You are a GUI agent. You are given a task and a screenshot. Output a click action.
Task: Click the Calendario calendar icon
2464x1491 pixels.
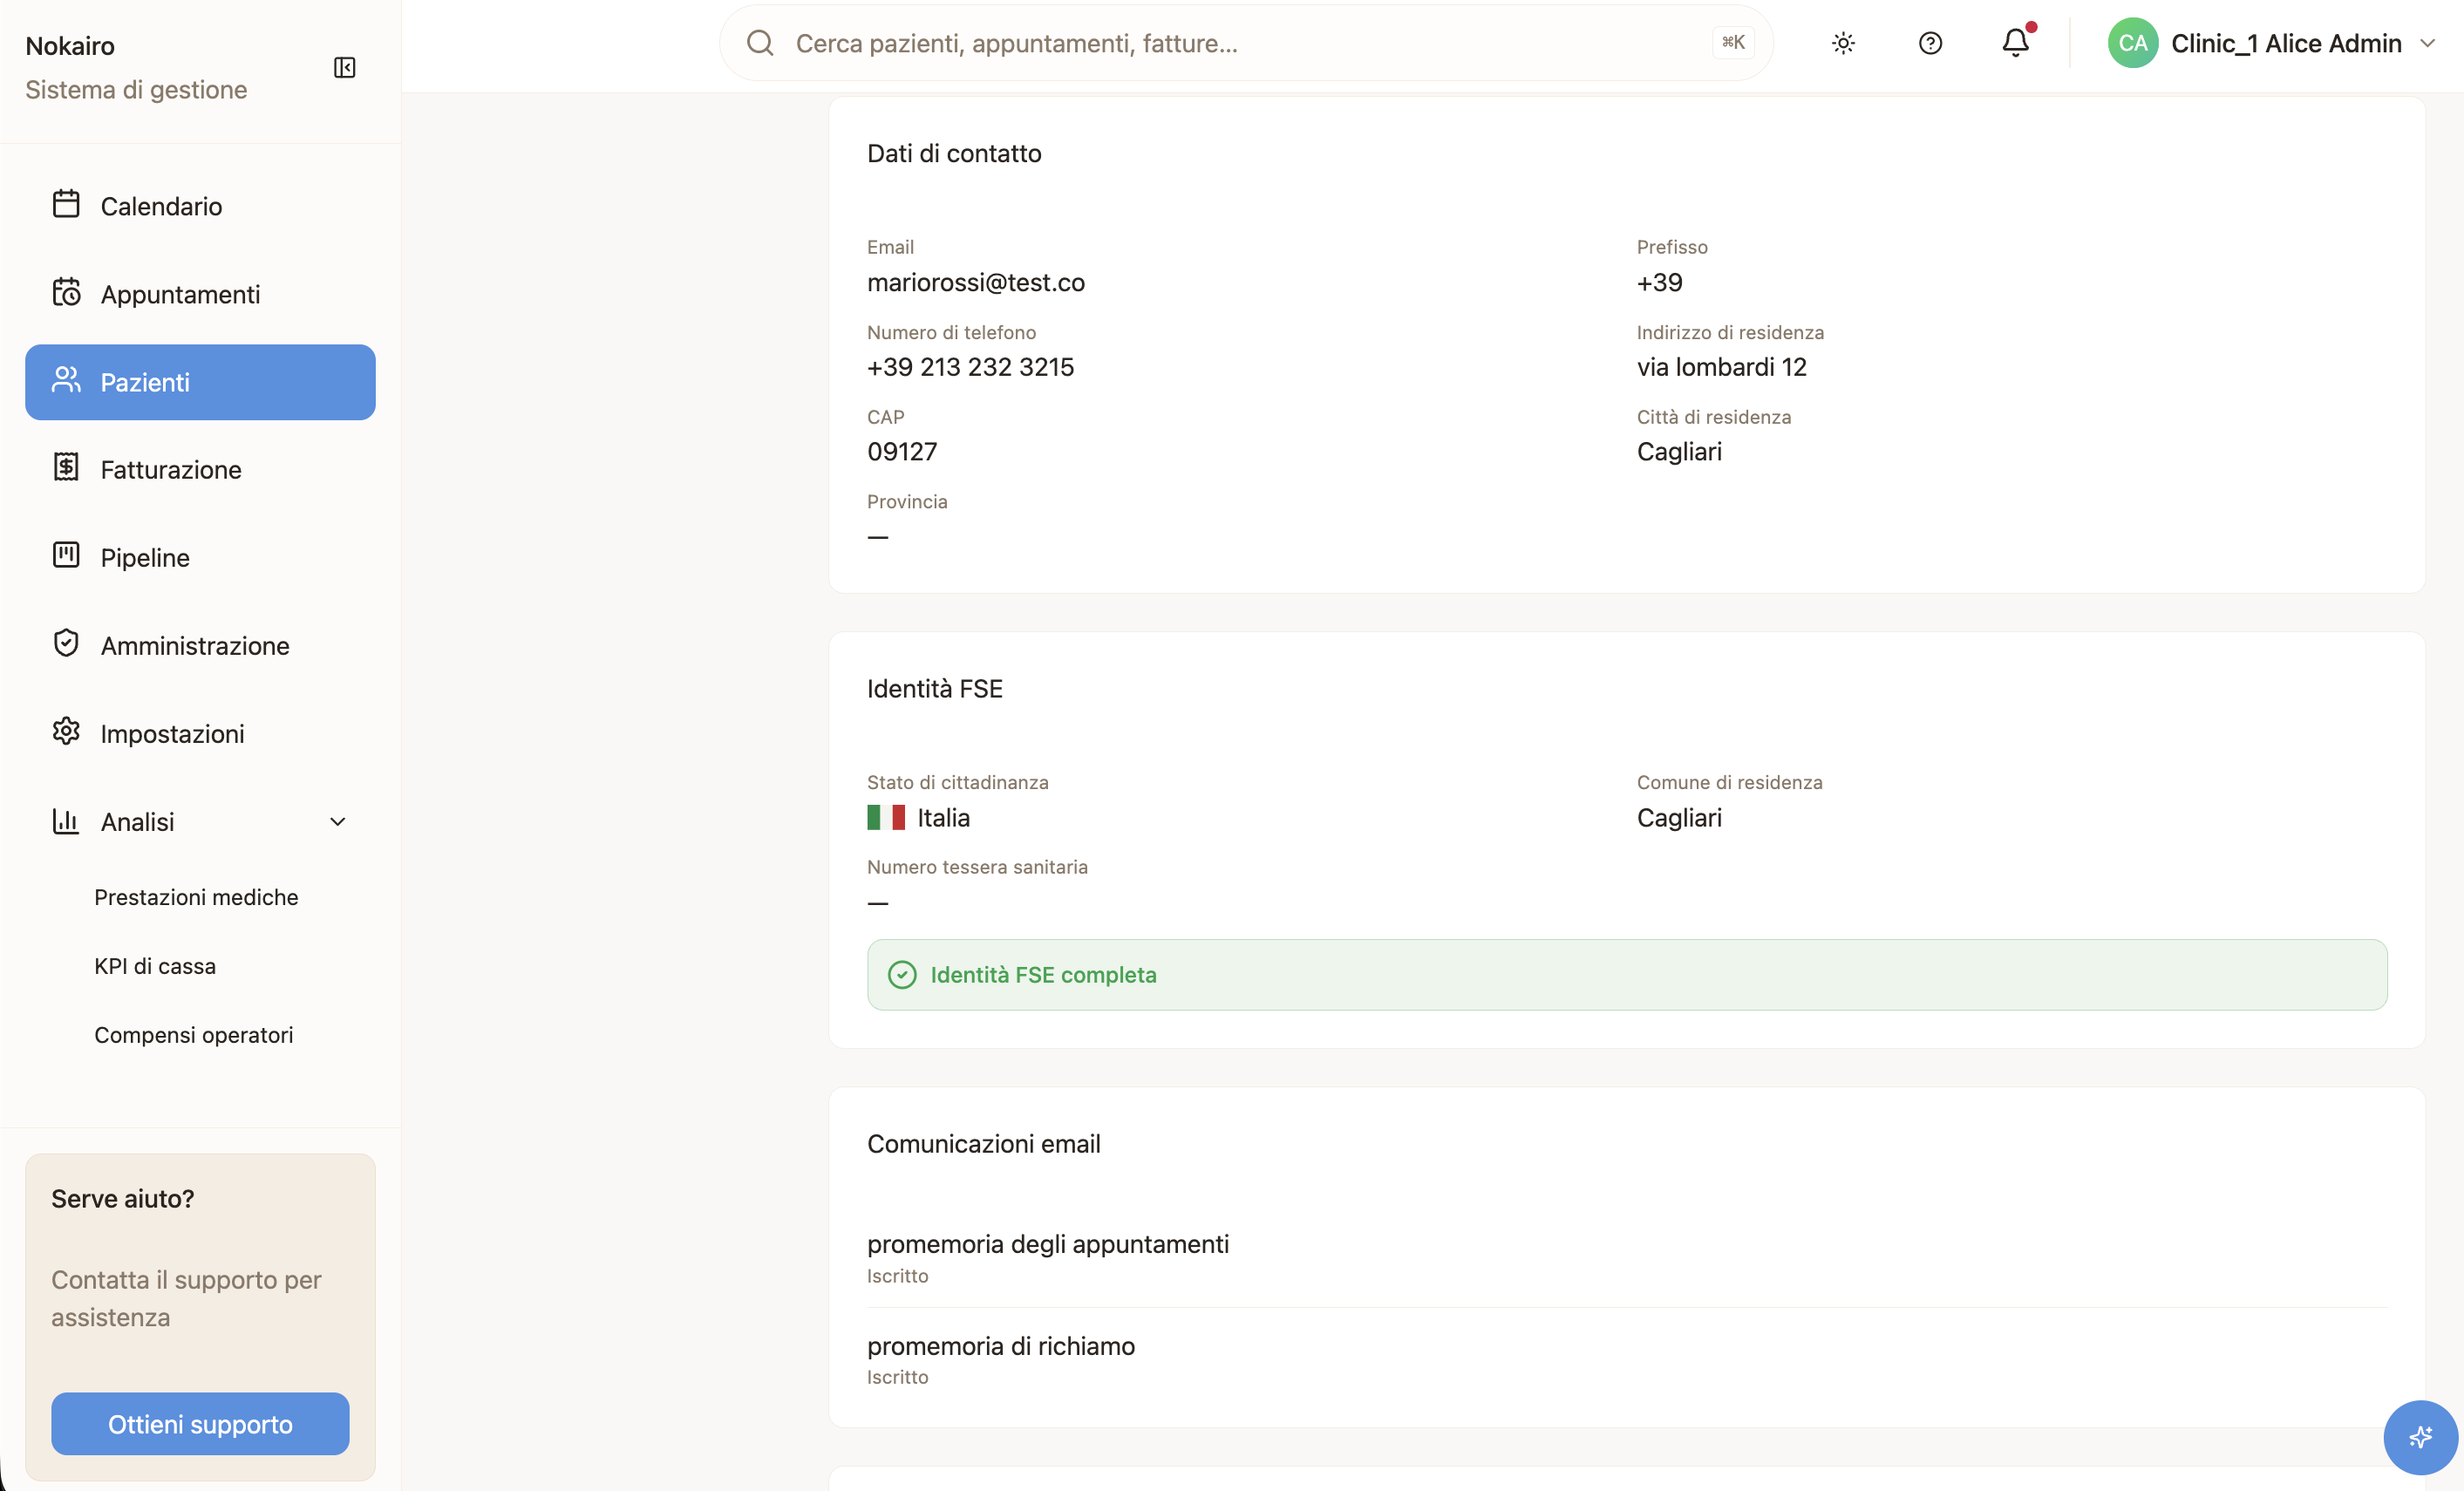pos(66,204)
